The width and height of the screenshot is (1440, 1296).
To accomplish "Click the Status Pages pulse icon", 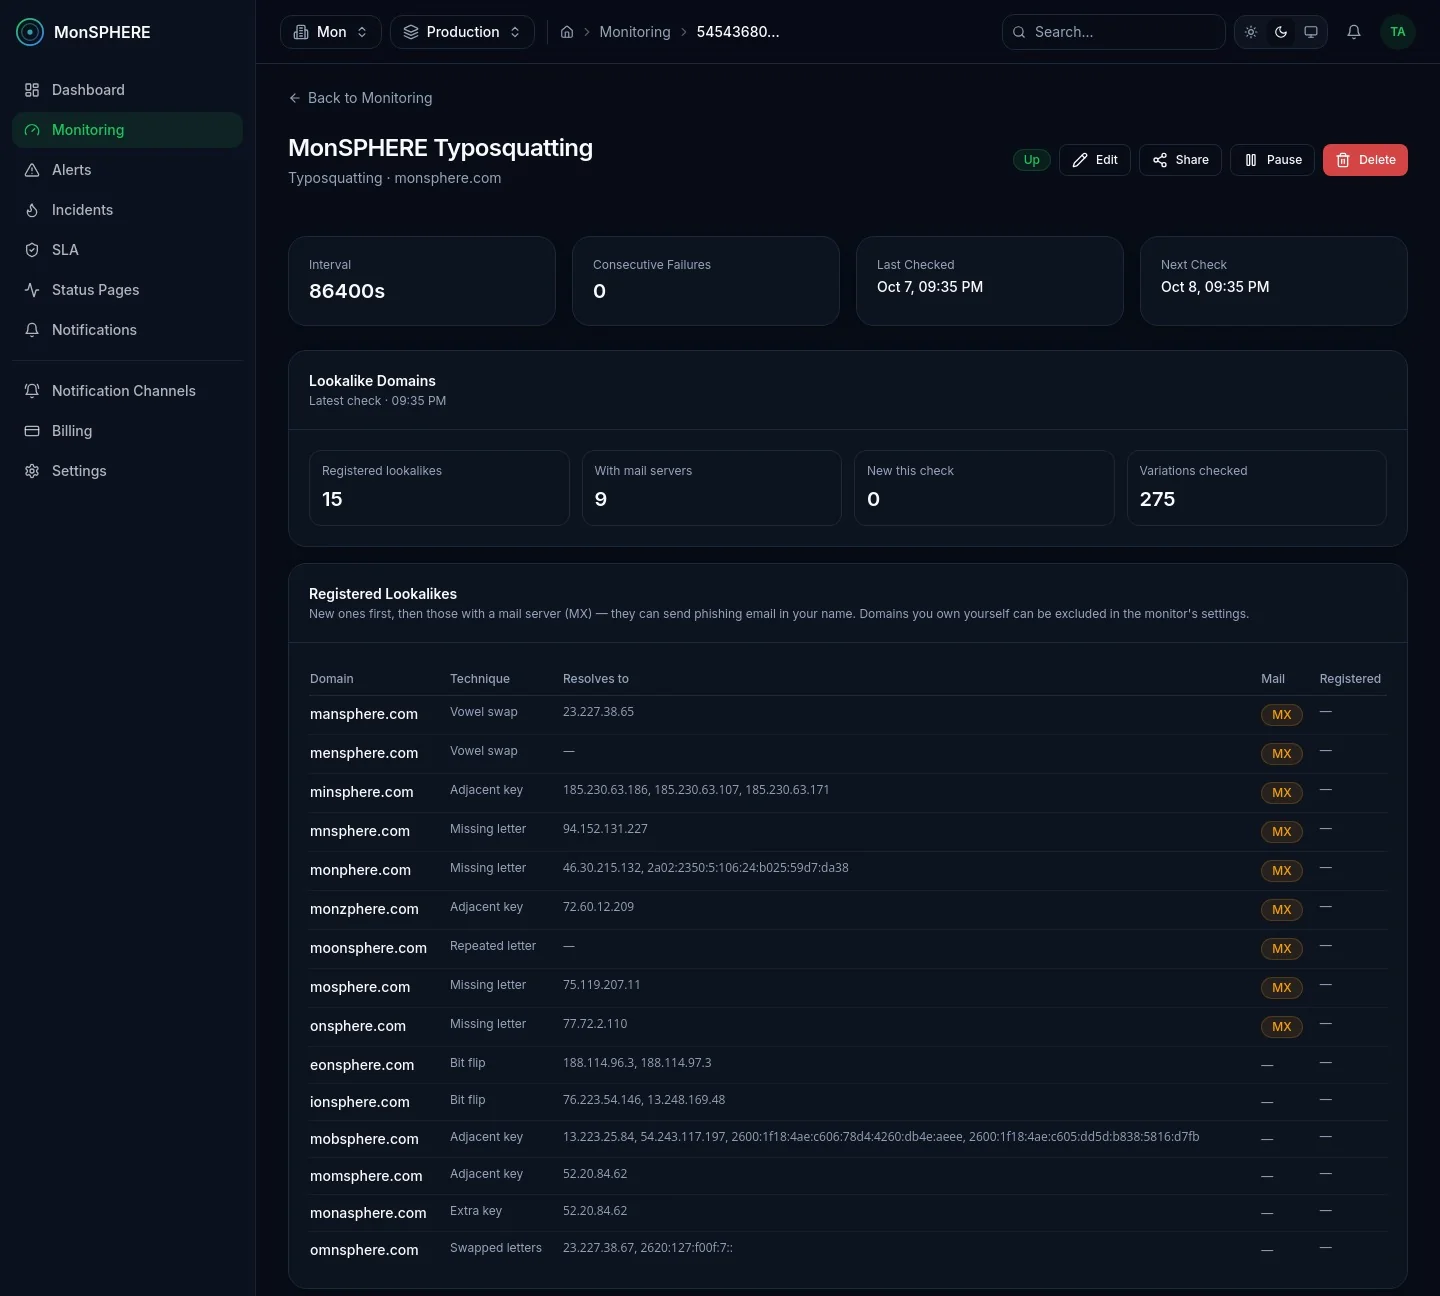I will click(x=32, y=290).
